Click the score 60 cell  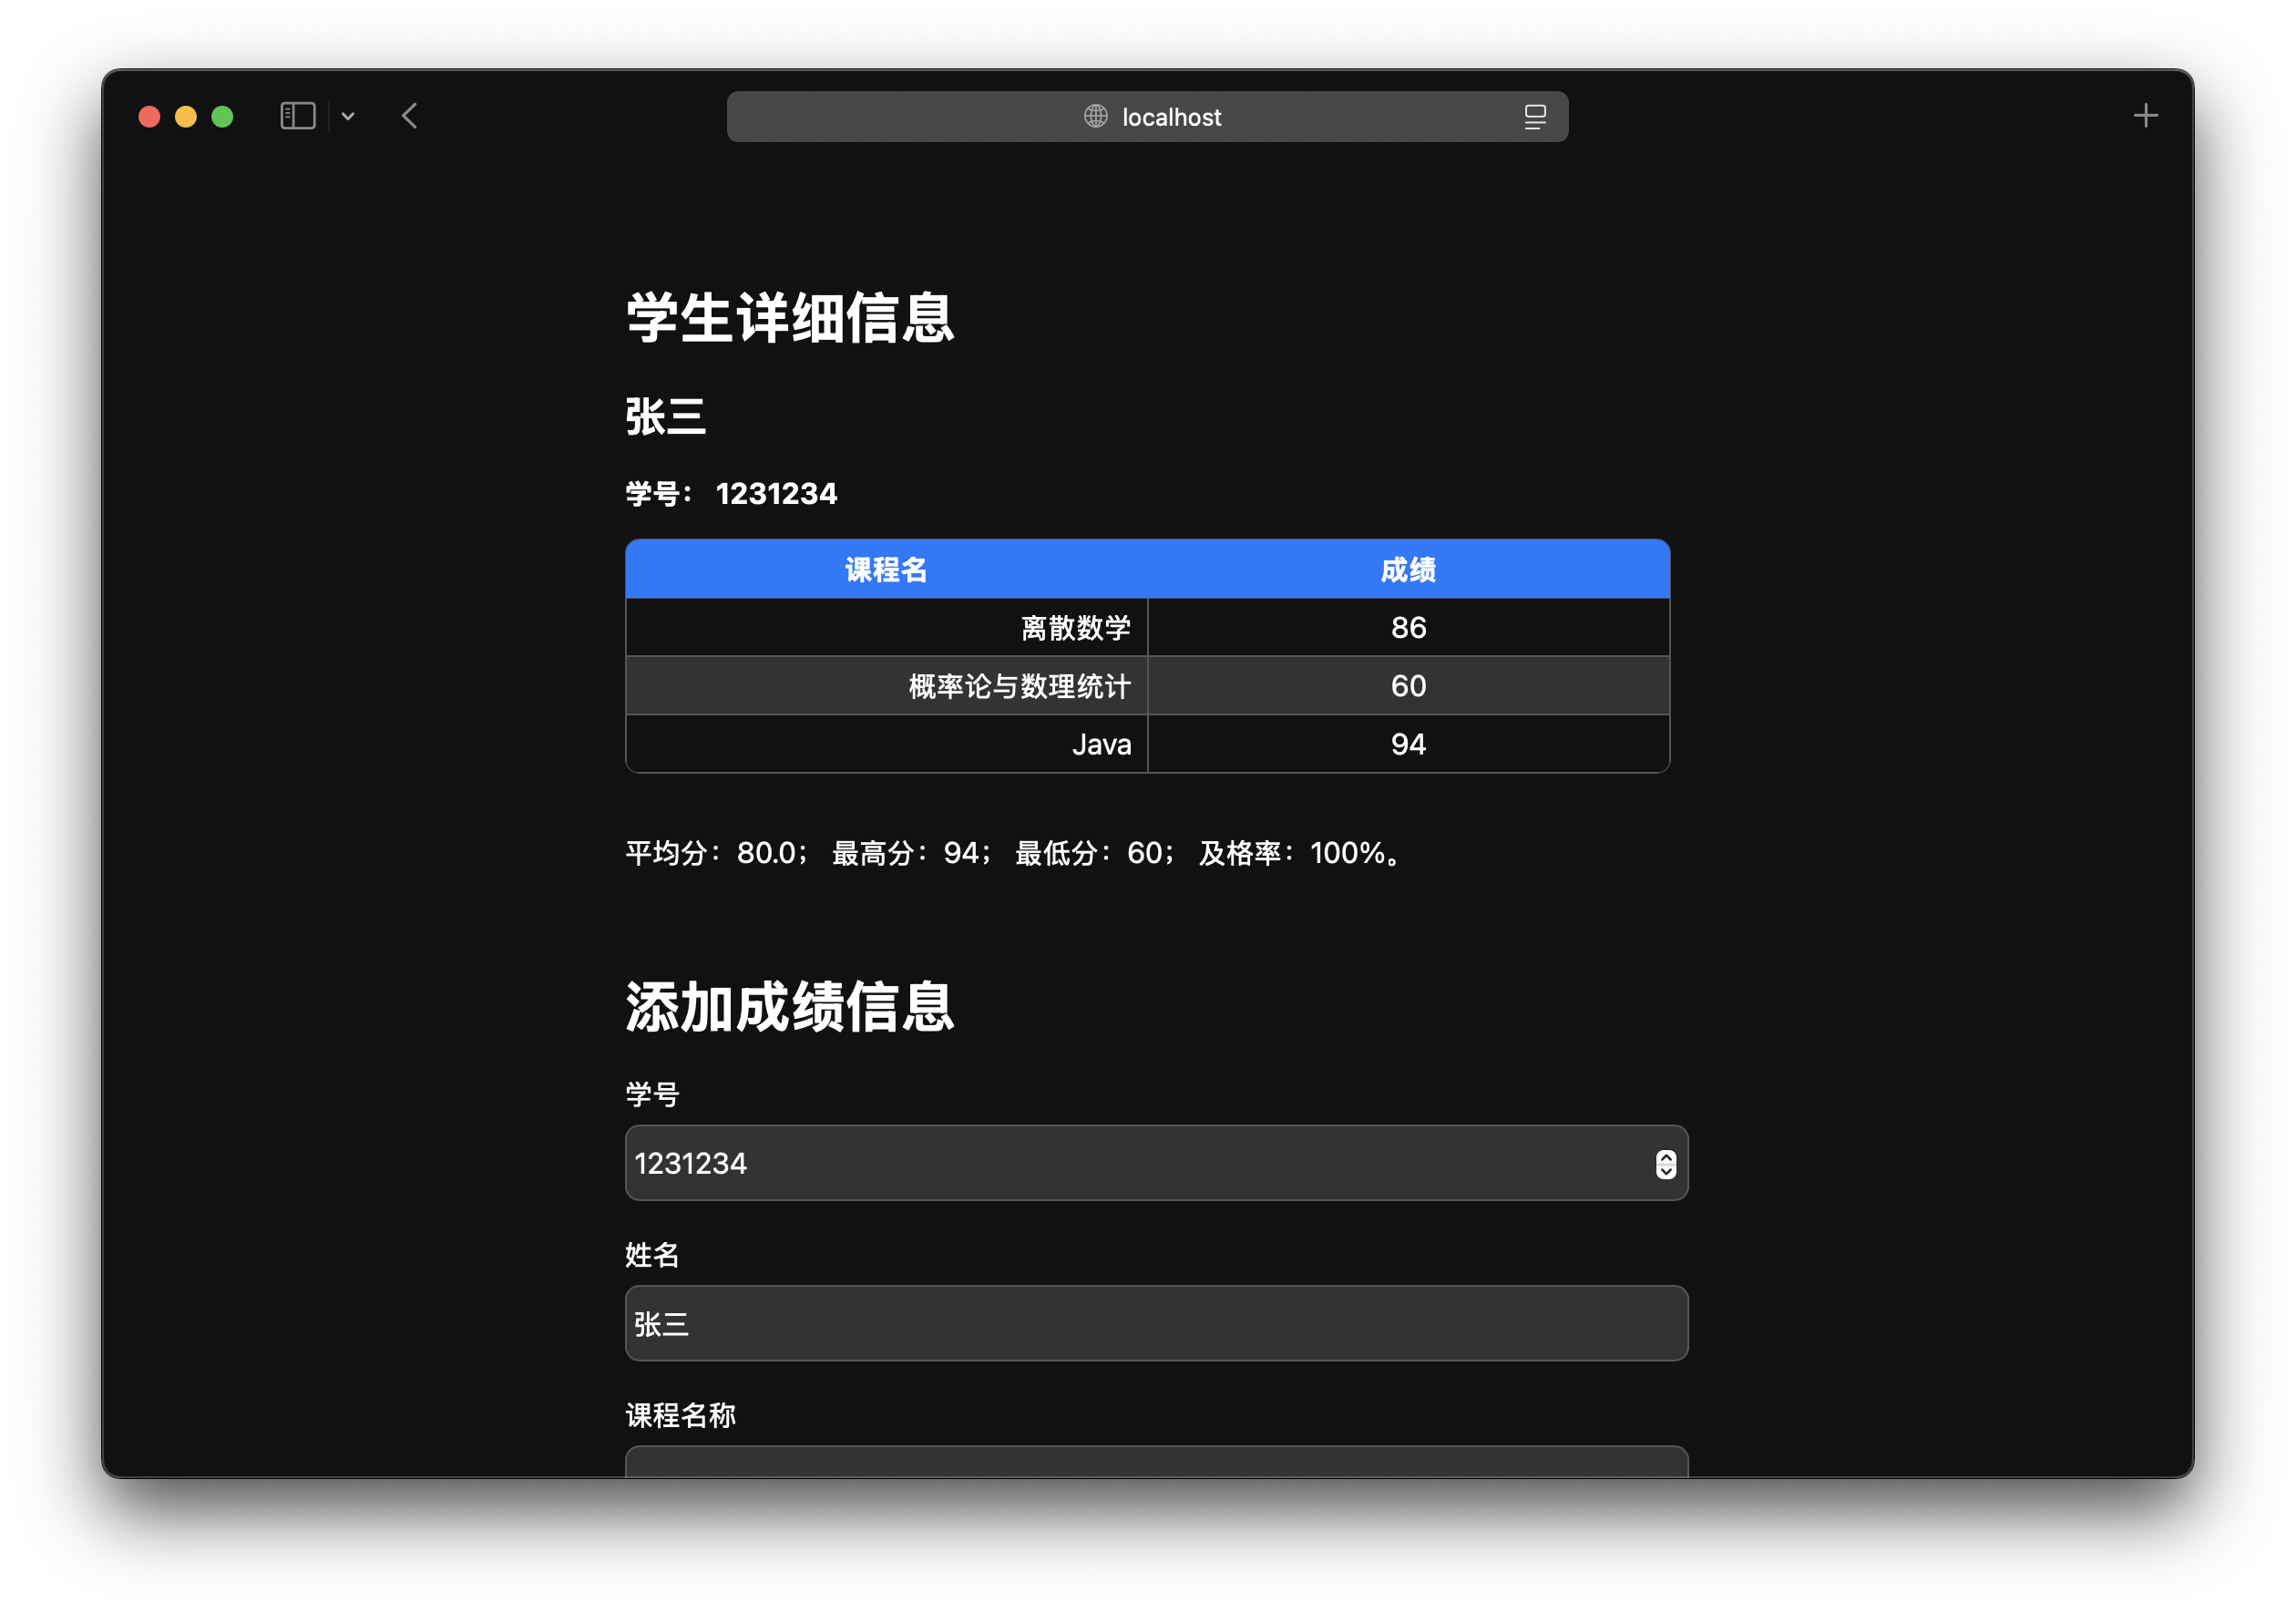tap(1408, 686)
